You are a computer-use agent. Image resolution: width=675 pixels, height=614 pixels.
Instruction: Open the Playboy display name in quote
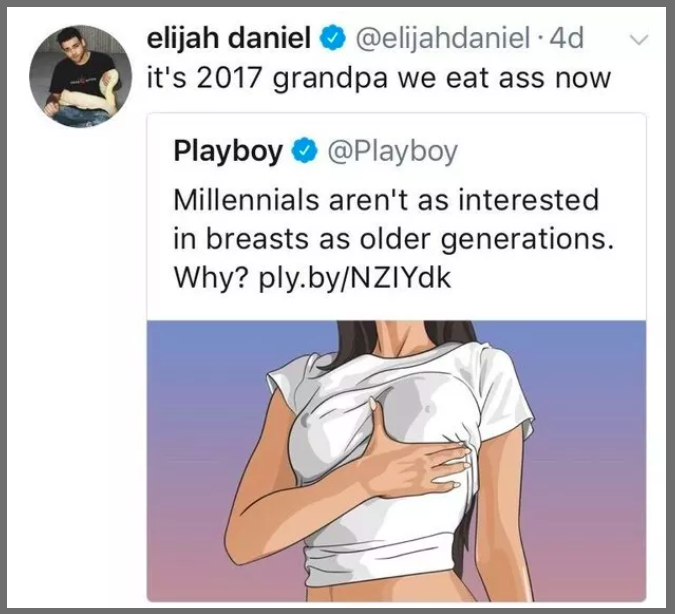tap(228, 151)
